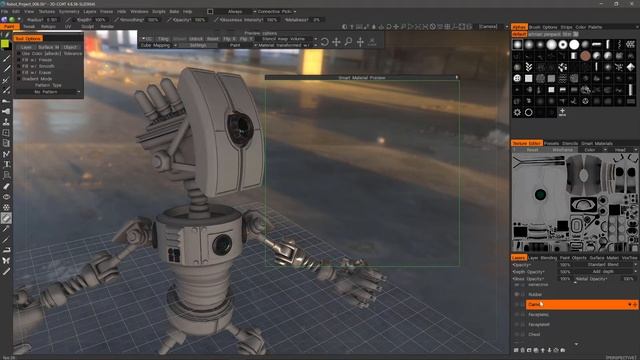Open the Color dropdown in Texture Editor

coord(592,150)
